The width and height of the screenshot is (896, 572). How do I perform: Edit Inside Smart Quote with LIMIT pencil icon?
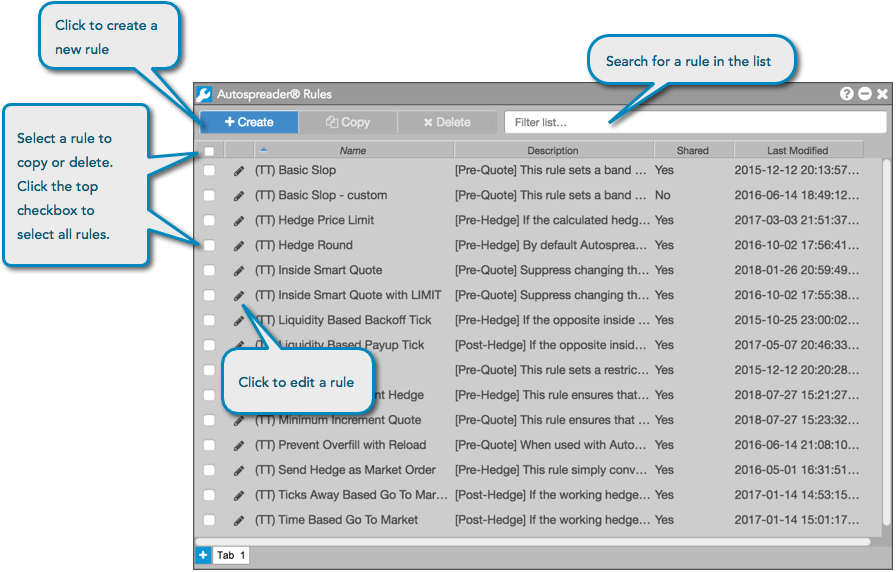point(239,295)
